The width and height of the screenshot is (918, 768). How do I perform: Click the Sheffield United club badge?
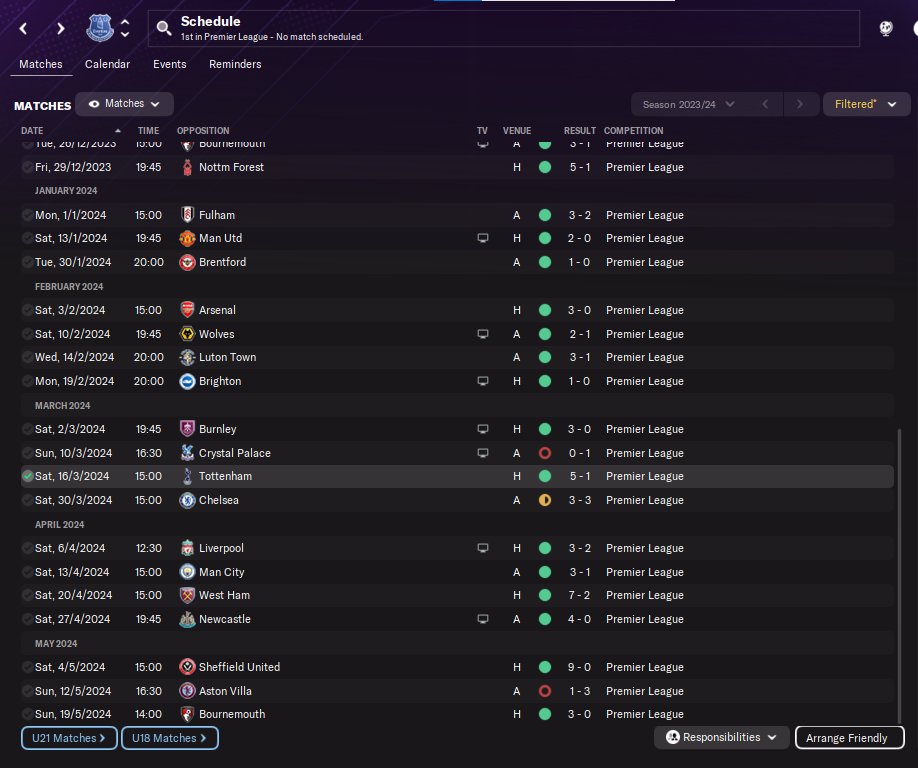187,667
